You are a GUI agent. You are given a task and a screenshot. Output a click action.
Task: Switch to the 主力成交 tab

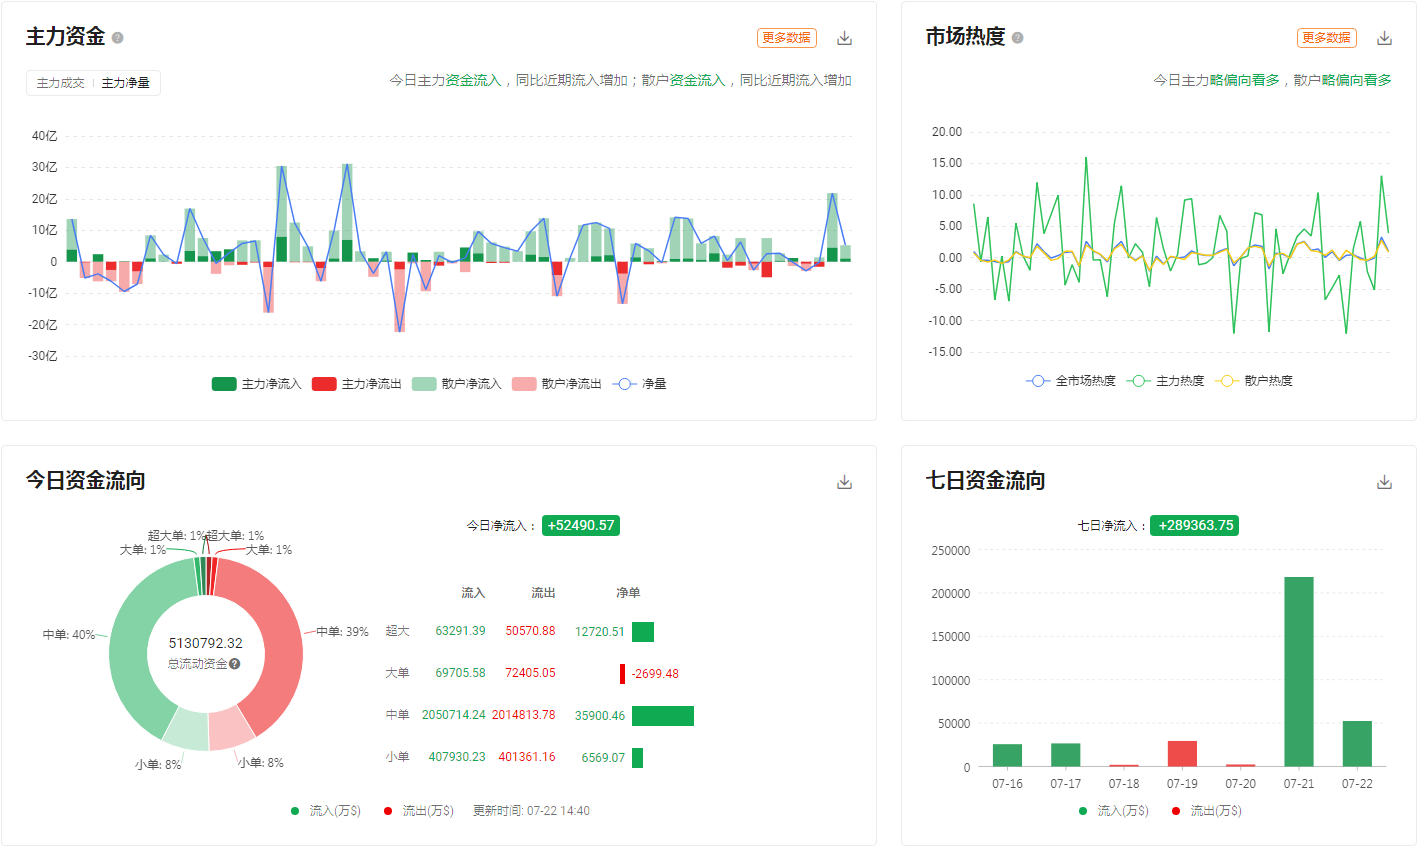60,83
